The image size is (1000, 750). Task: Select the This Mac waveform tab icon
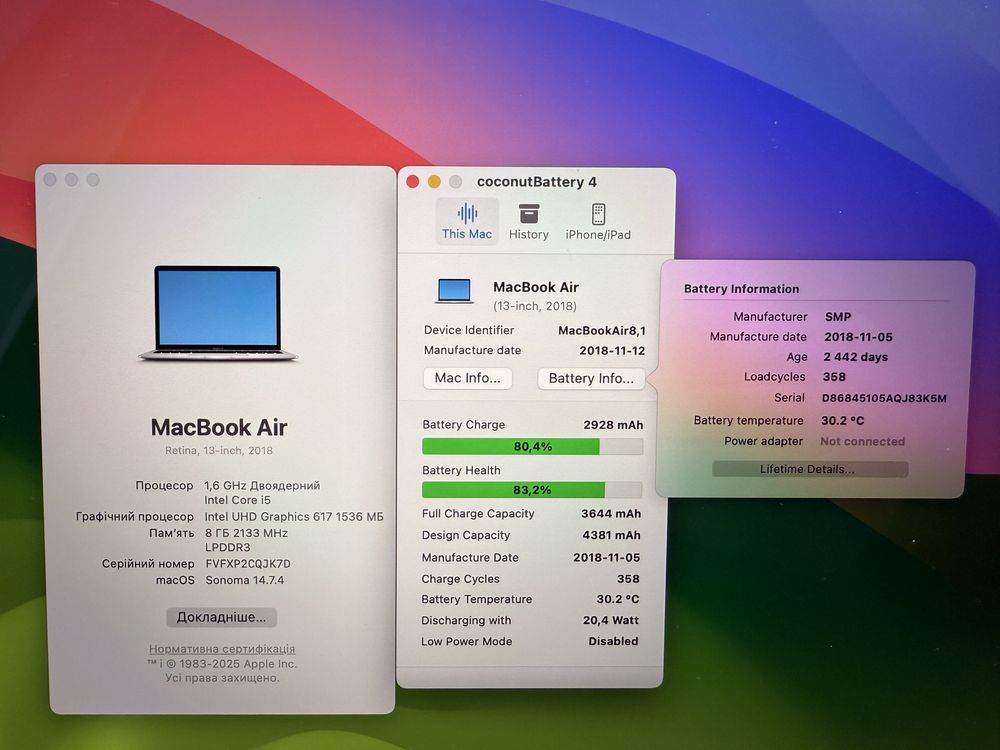click(x=467, y=213)
